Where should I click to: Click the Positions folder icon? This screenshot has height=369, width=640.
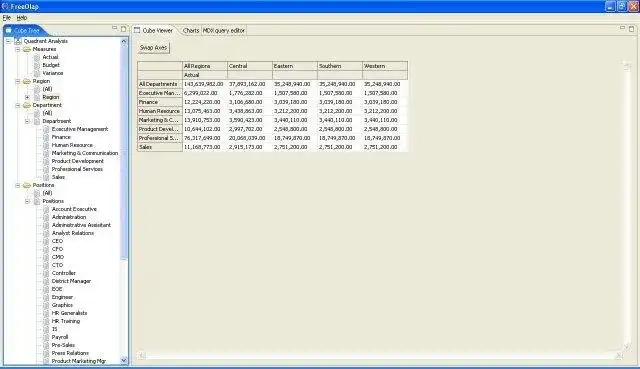click(x=27, y=185)
